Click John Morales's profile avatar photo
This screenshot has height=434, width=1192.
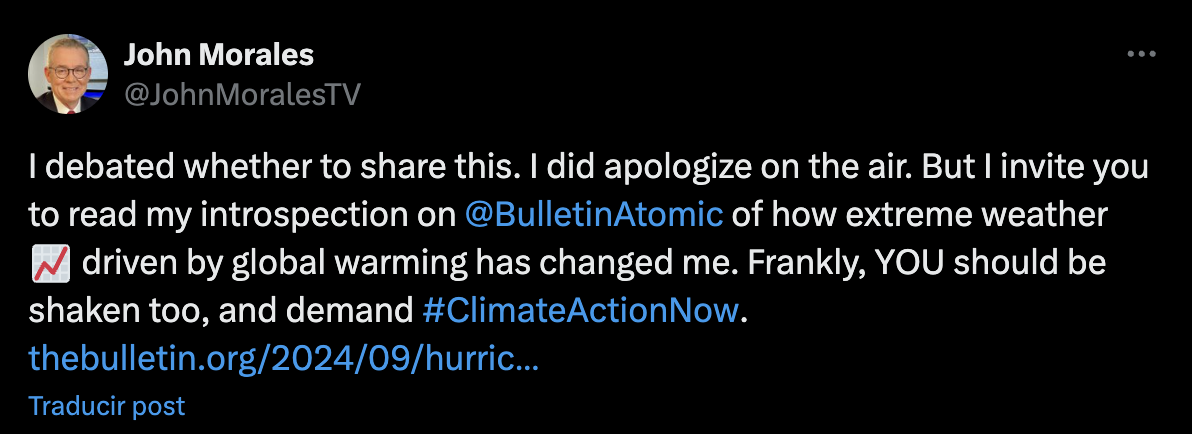(68, 74)
